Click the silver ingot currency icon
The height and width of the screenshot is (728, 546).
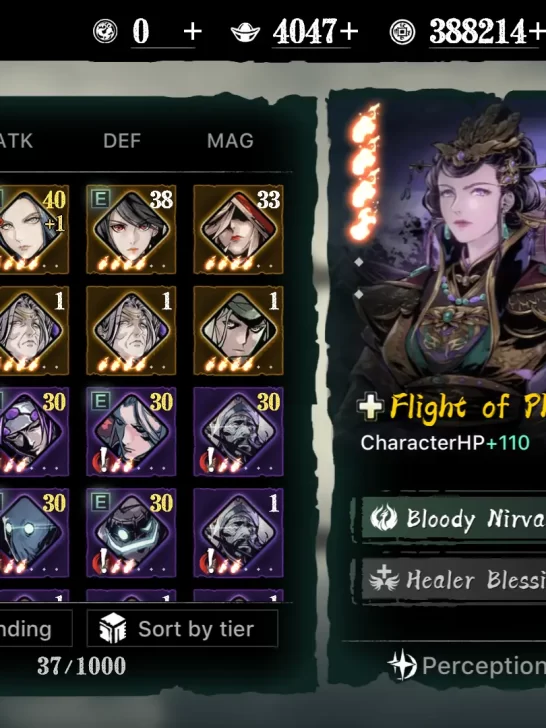coord(245,32)
